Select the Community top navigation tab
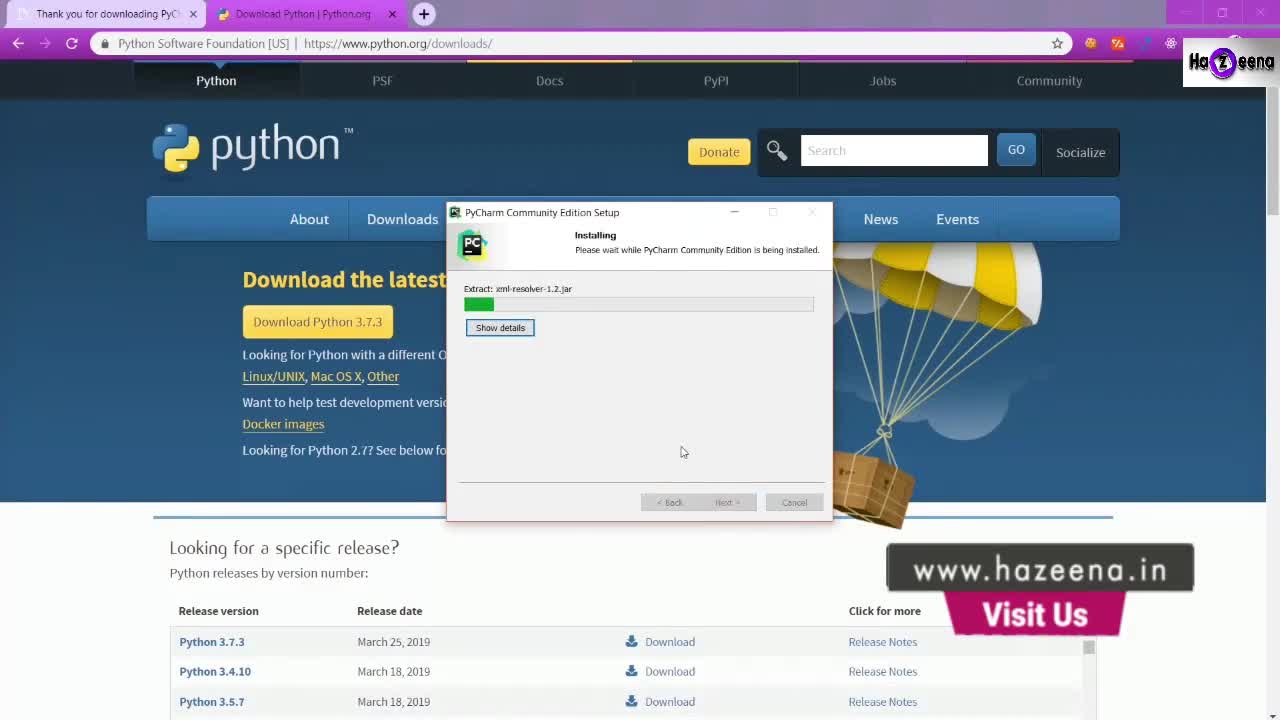Viewport: 1280px width, 720px height. [x=1049, y=81]
